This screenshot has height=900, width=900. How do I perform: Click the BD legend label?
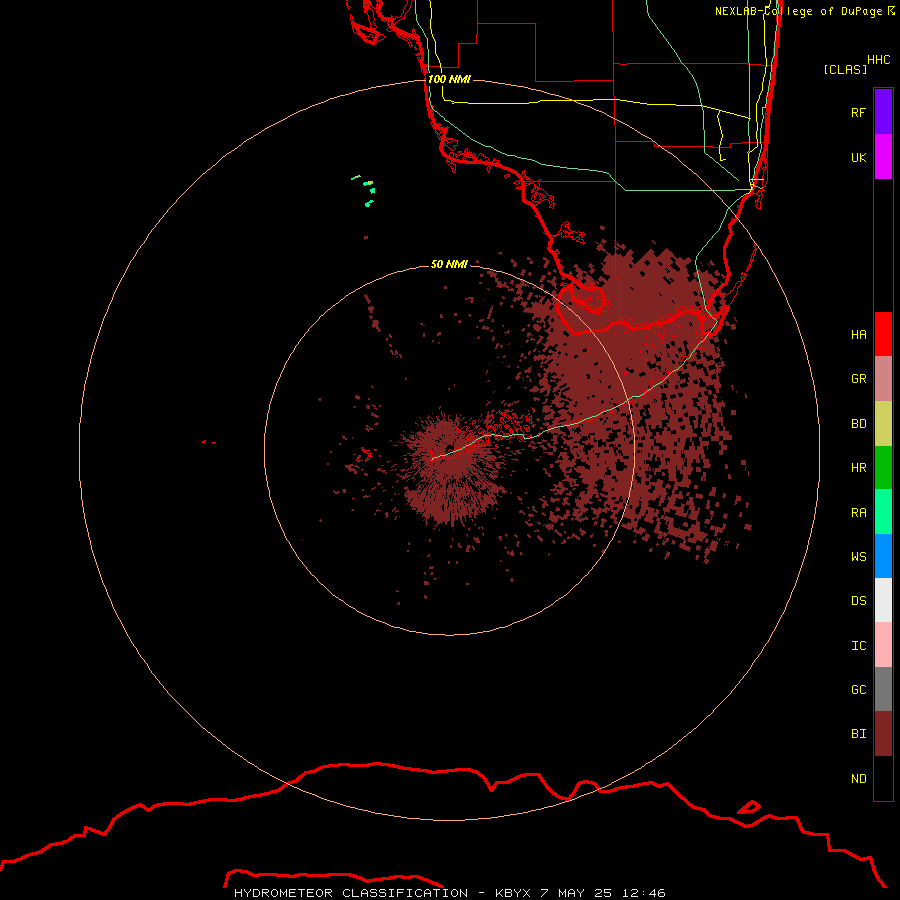(858, 424)
